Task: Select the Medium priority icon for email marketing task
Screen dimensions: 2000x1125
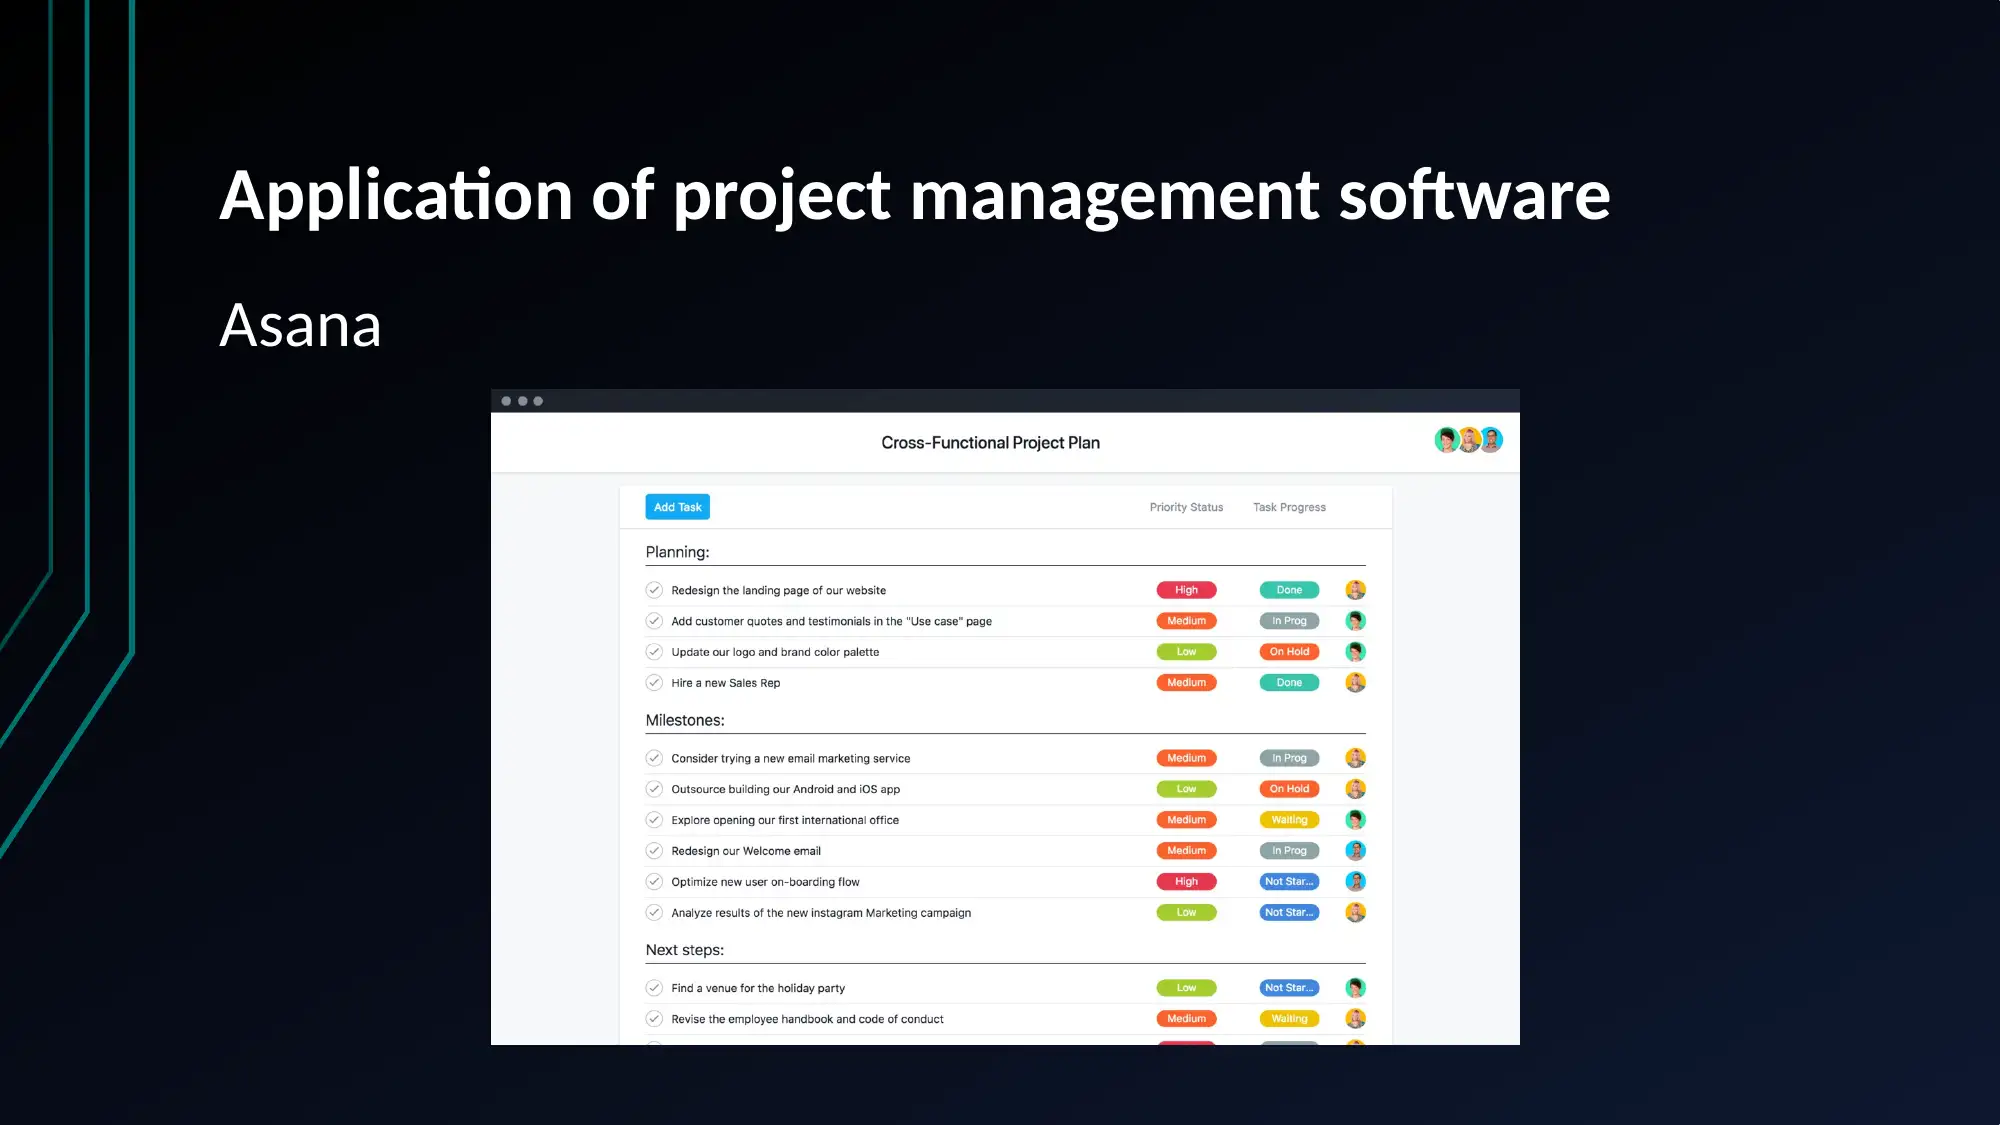Action: point(1184,757)
